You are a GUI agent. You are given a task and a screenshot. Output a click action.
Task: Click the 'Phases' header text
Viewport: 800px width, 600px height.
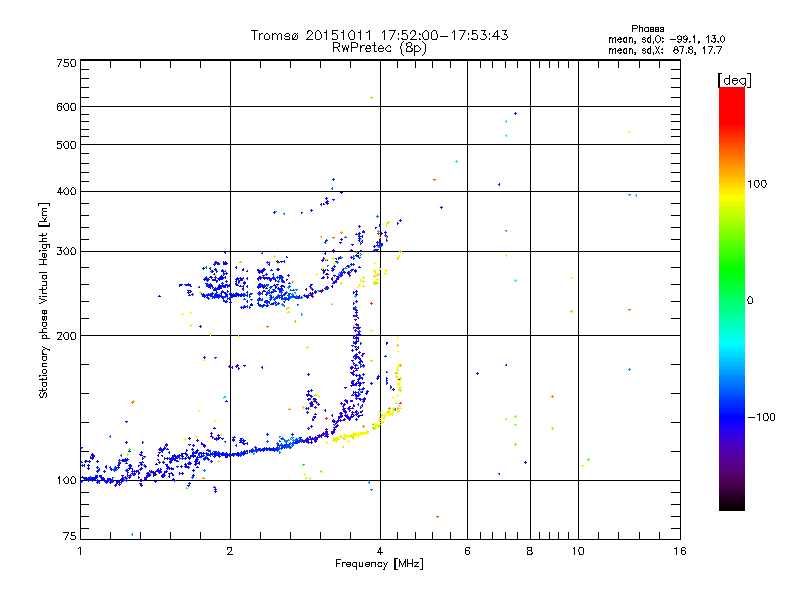(647, 29)
